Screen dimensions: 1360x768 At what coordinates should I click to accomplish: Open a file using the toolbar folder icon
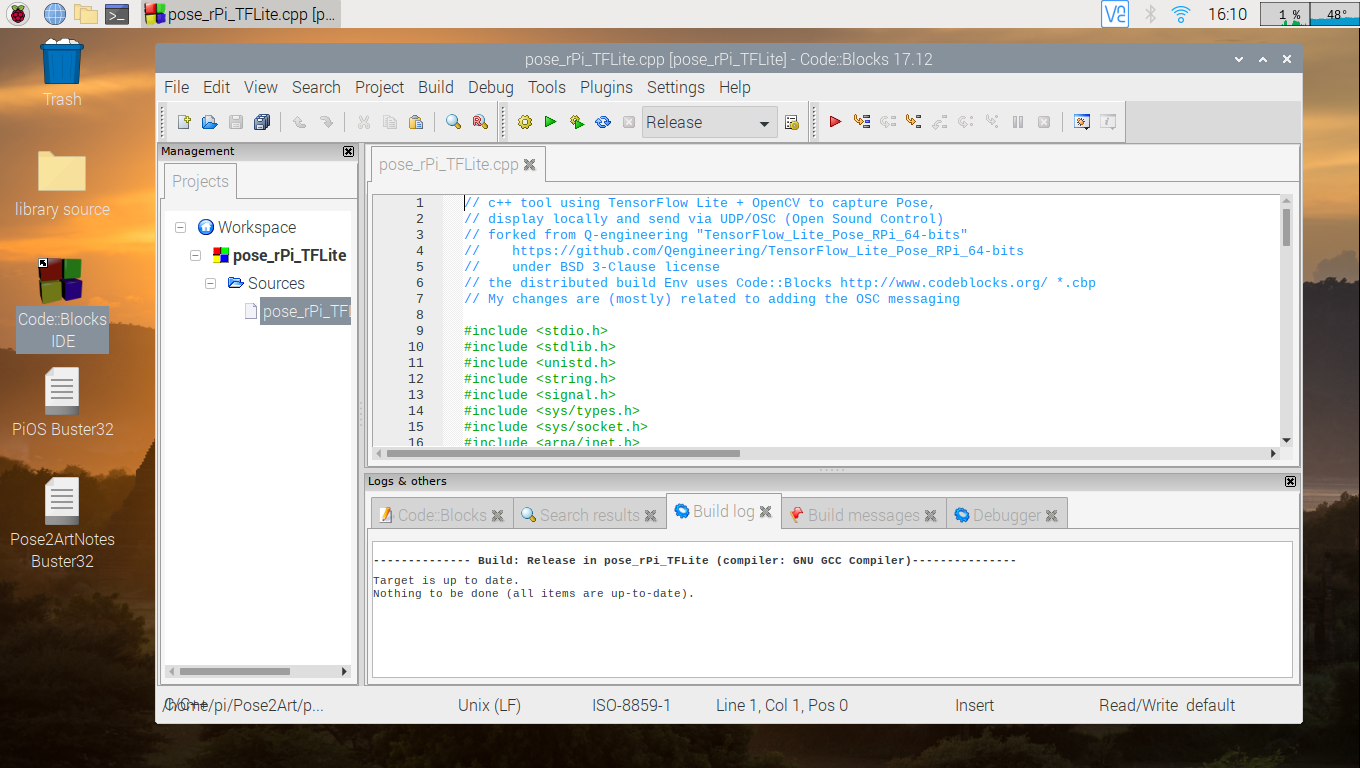(x=209, y=122)
